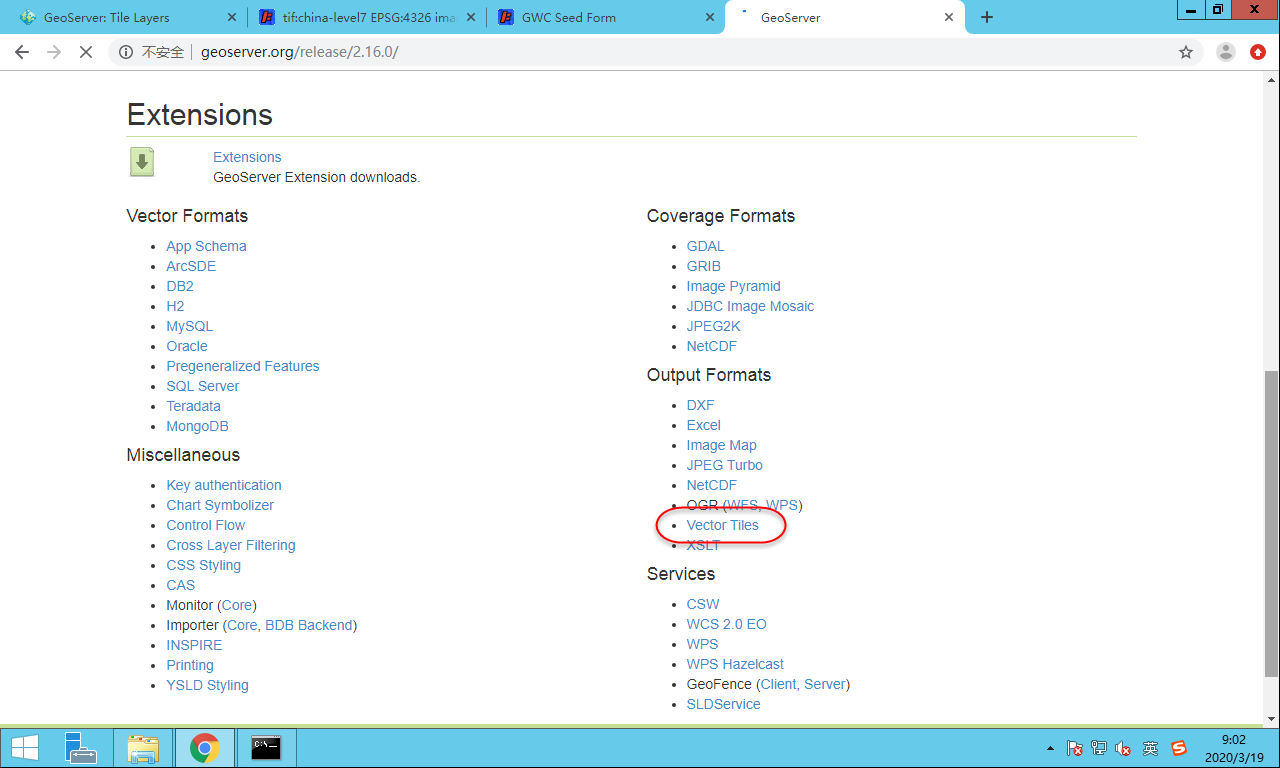This screenshot has height=768, width=1280.
Task: Click the green Extensions download icon
Action: coord(142,162)
